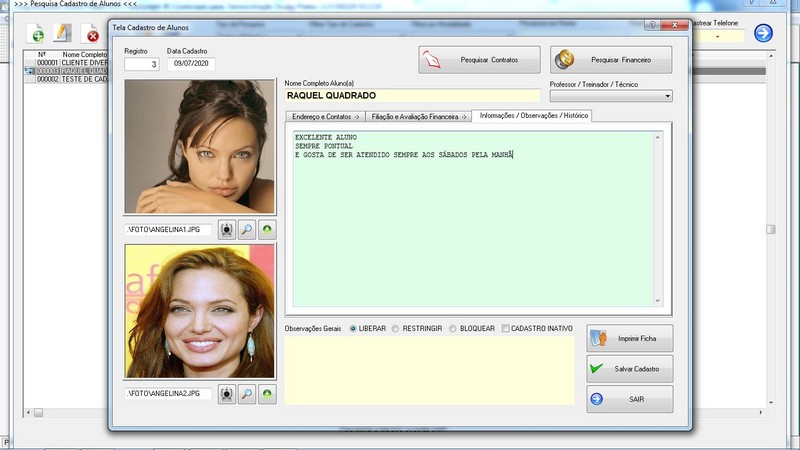Image resolution: width=800 pixels, height=450 pixels.
Task: Click in the green history notes text area
Action: click(473, 219)
